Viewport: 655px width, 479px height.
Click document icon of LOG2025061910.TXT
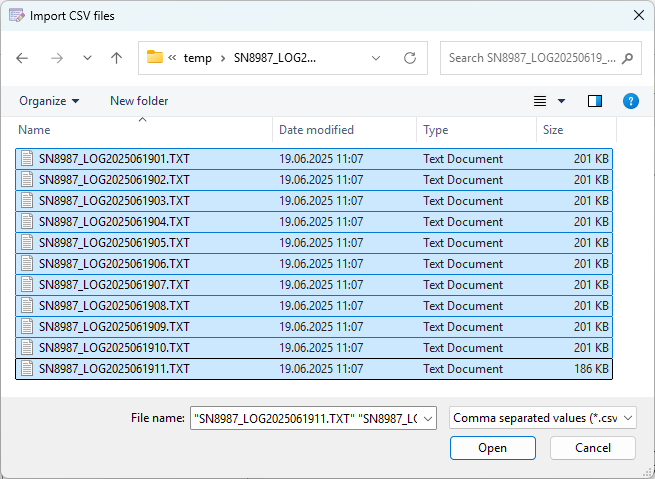pyautogui.click(x=27, y=347)
